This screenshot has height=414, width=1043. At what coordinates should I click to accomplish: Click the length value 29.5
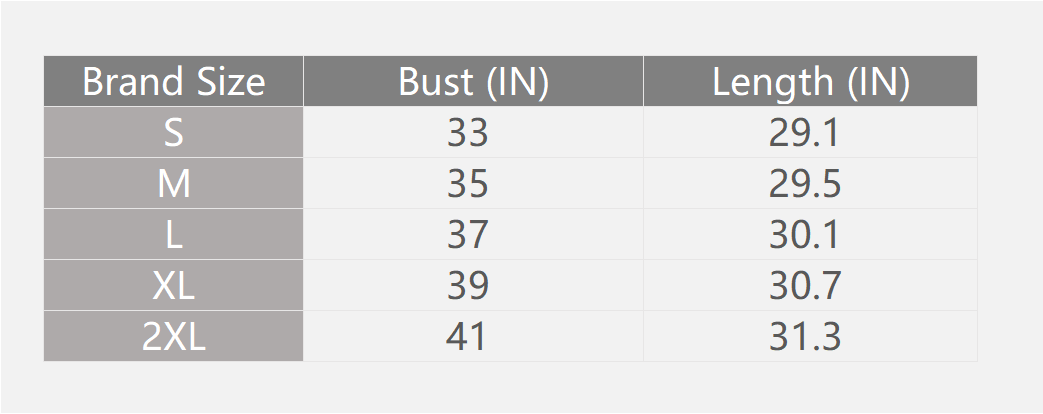pyautogui.click(x=805, y=184)
